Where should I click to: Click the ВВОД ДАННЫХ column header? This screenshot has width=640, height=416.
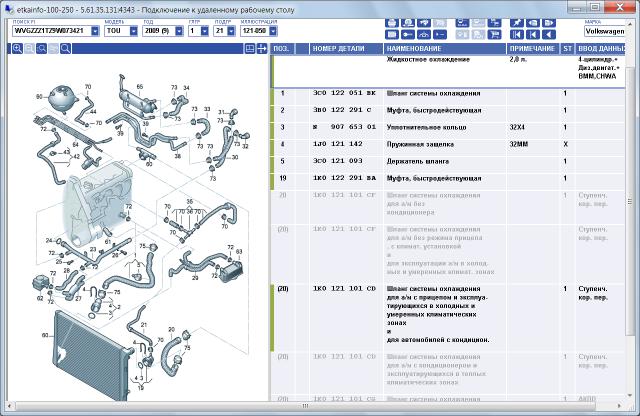601,49
